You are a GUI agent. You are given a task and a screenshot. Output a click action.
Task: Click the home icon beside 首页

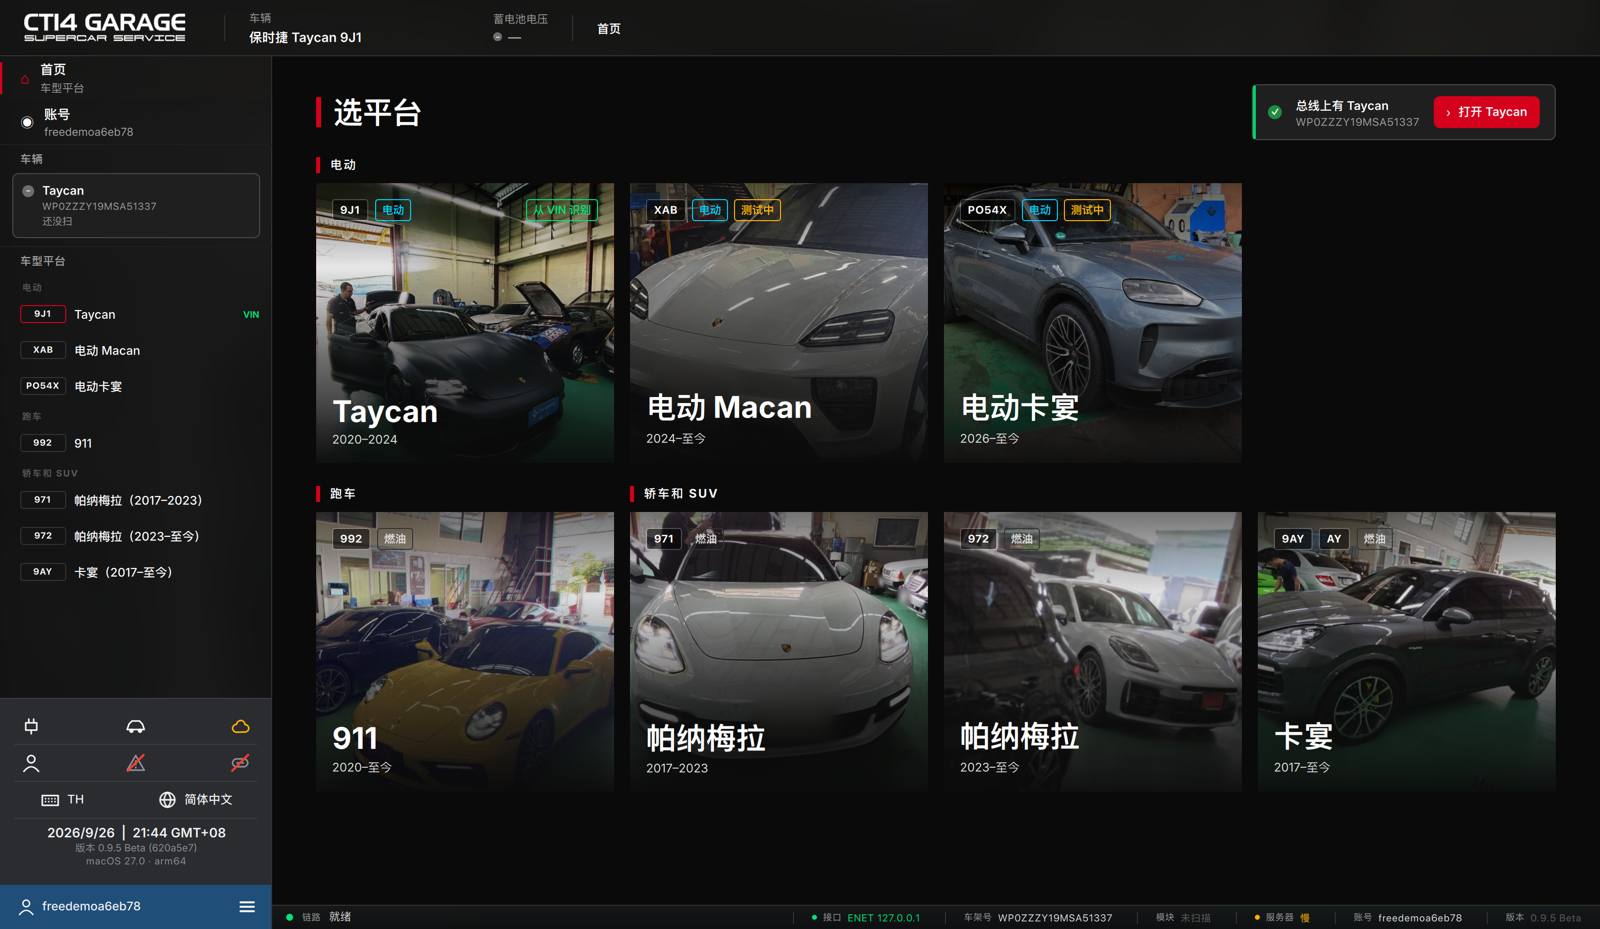tap(25, 78)
